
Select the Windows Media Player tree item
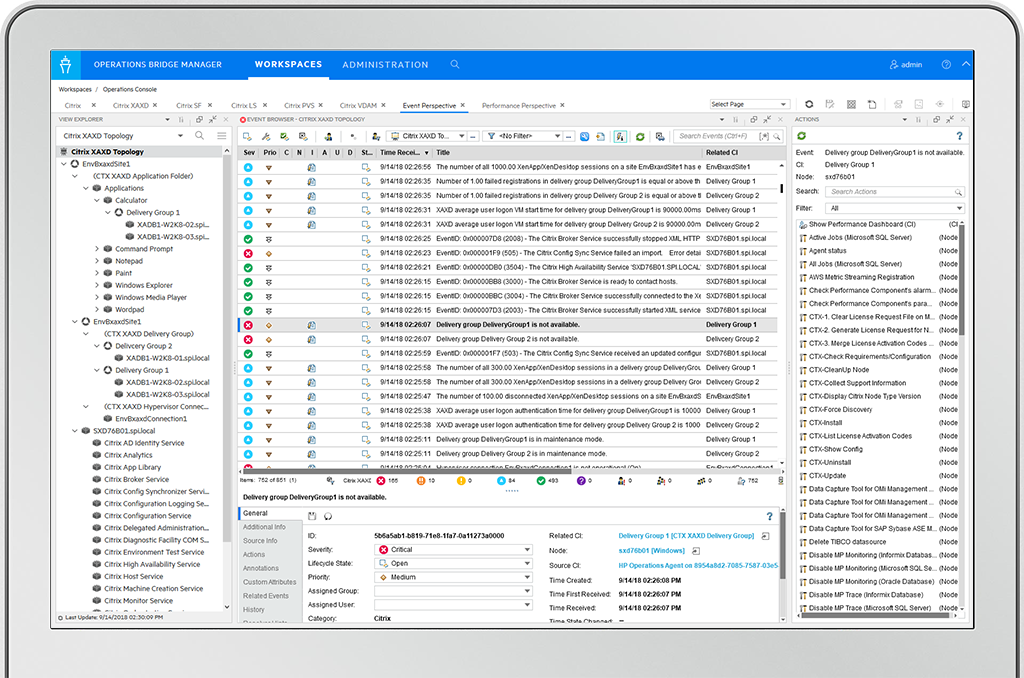coord(151,298)
